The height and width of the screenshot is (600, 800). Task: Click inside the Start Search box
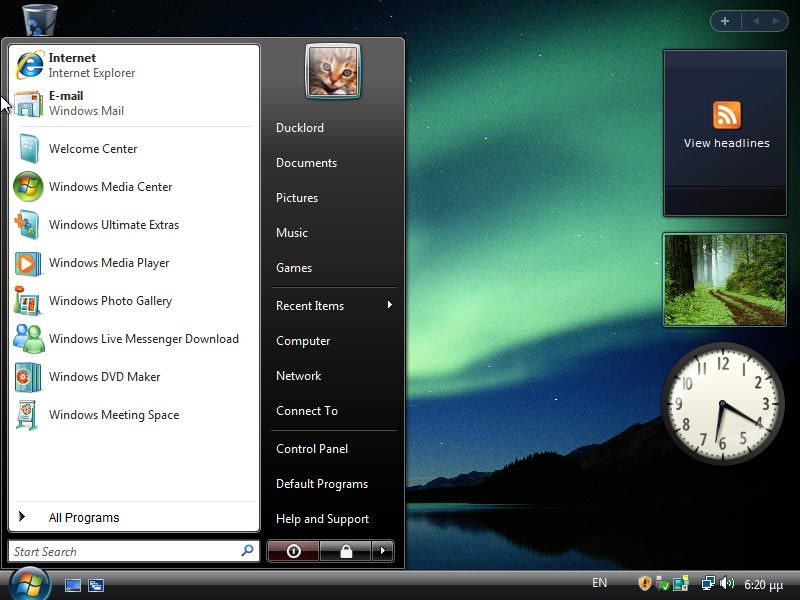(x=120, y=551)
